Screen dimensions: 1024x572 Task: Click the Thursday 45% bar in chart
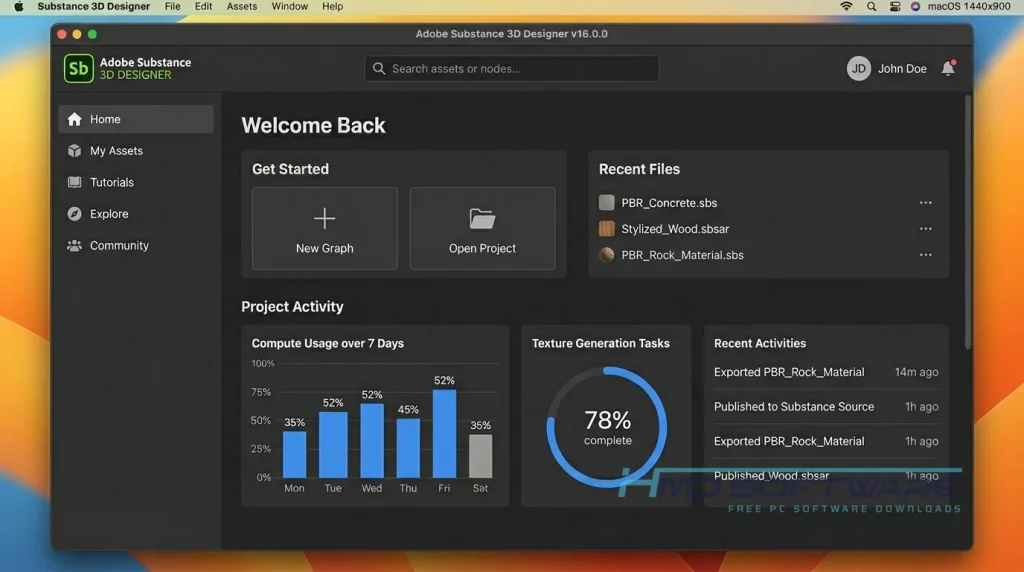coord(408,448)
